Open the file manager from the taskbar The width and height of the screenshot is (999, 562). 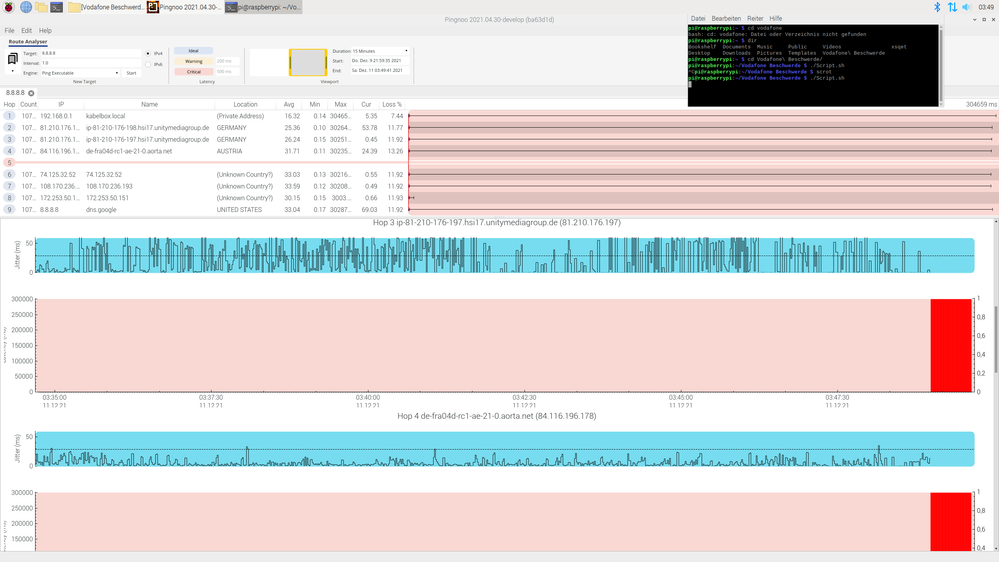click(x=41, y=7)
